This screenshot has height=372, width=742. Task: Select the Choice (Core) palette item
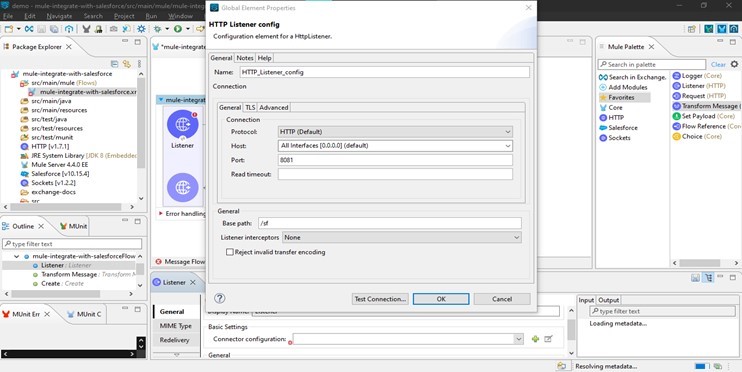[x=697, y=136]
